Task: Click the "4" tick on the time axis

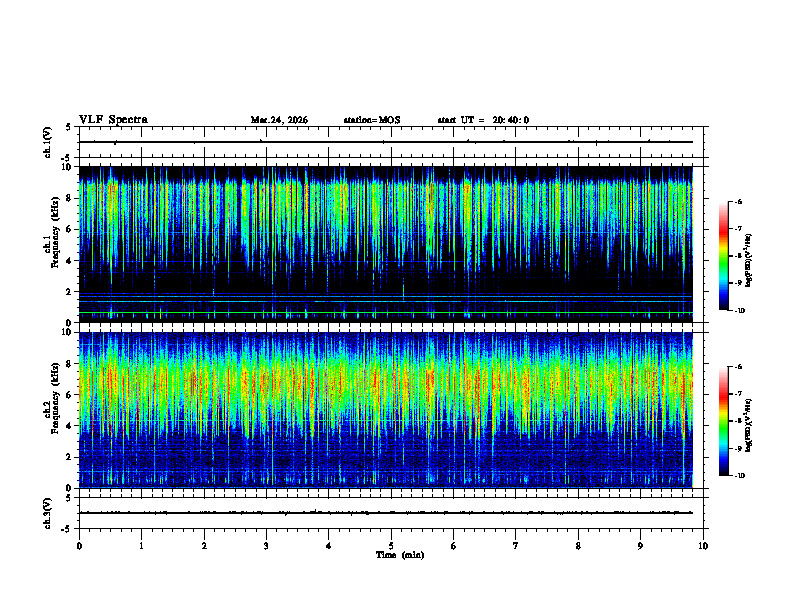Action: [329, 546]
